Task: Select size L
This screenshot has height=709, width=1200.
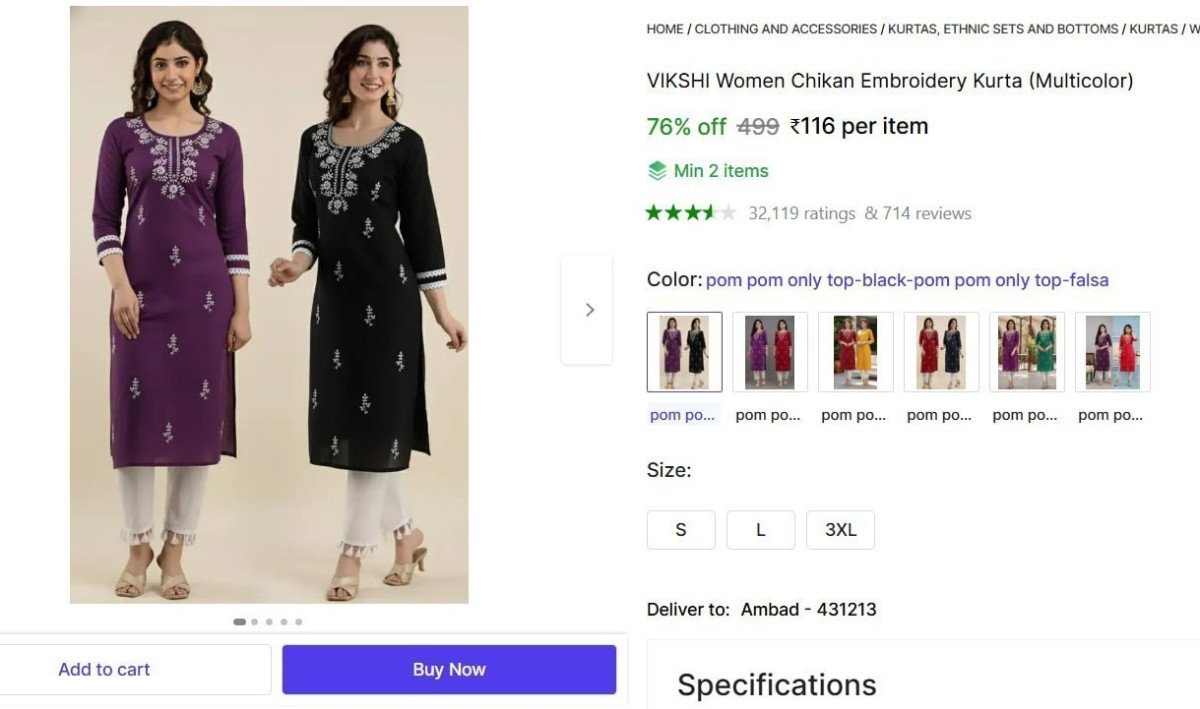Action: (x=761, y=530)
